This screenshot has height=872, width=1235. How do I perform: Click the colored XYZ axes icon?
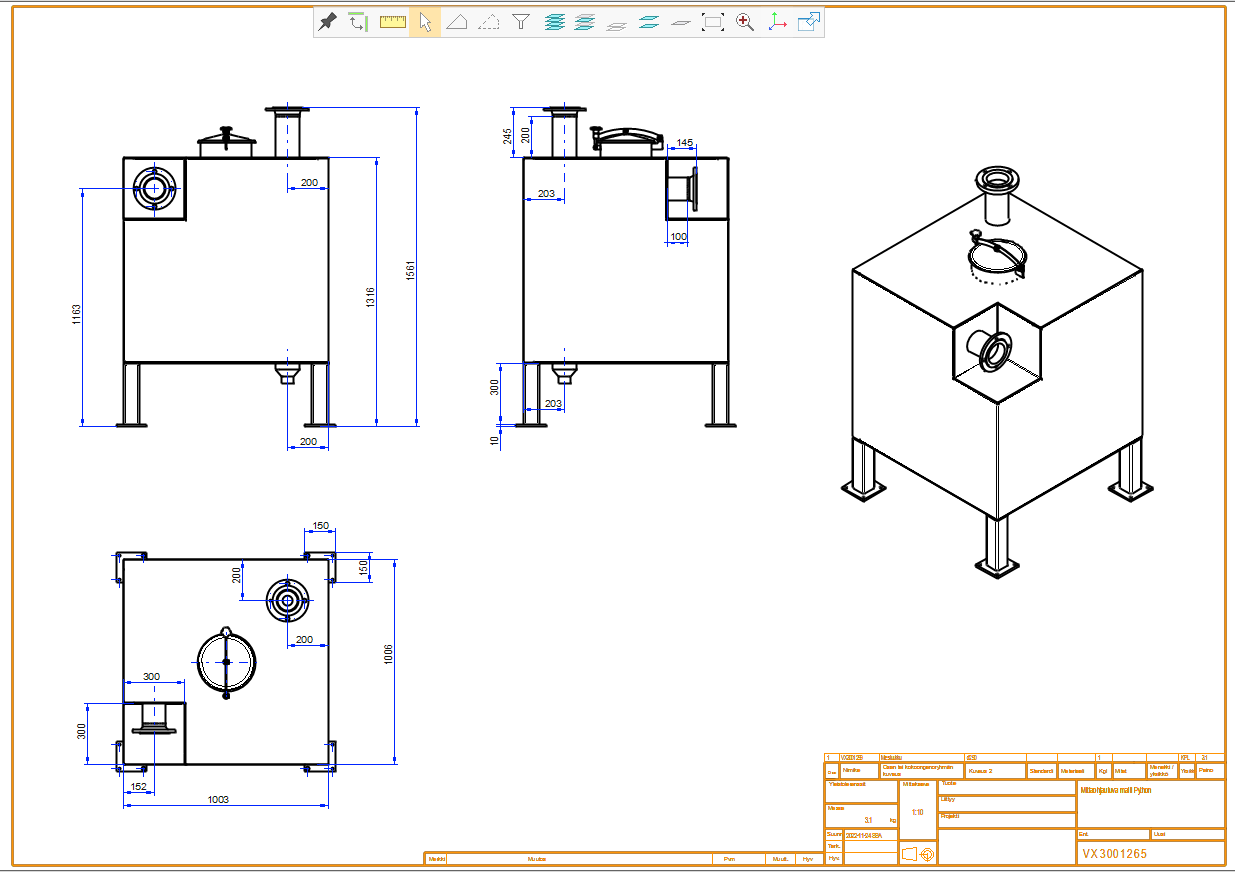(x=777, y=22)
